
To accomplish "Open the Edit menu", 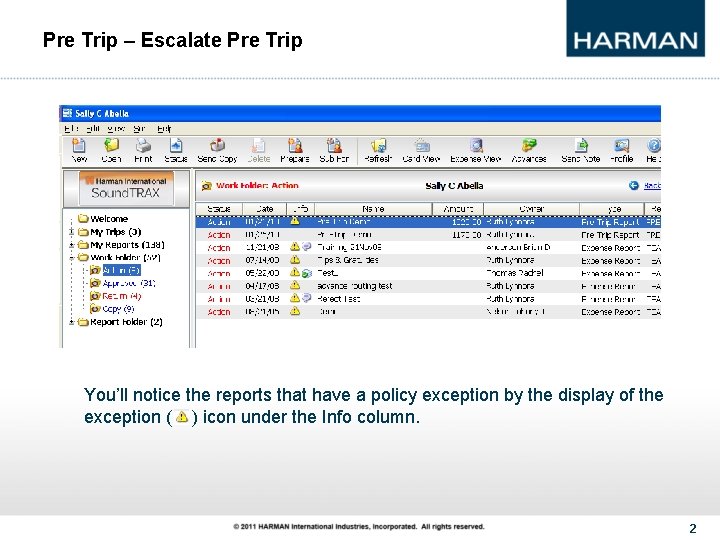I will 93,129.
